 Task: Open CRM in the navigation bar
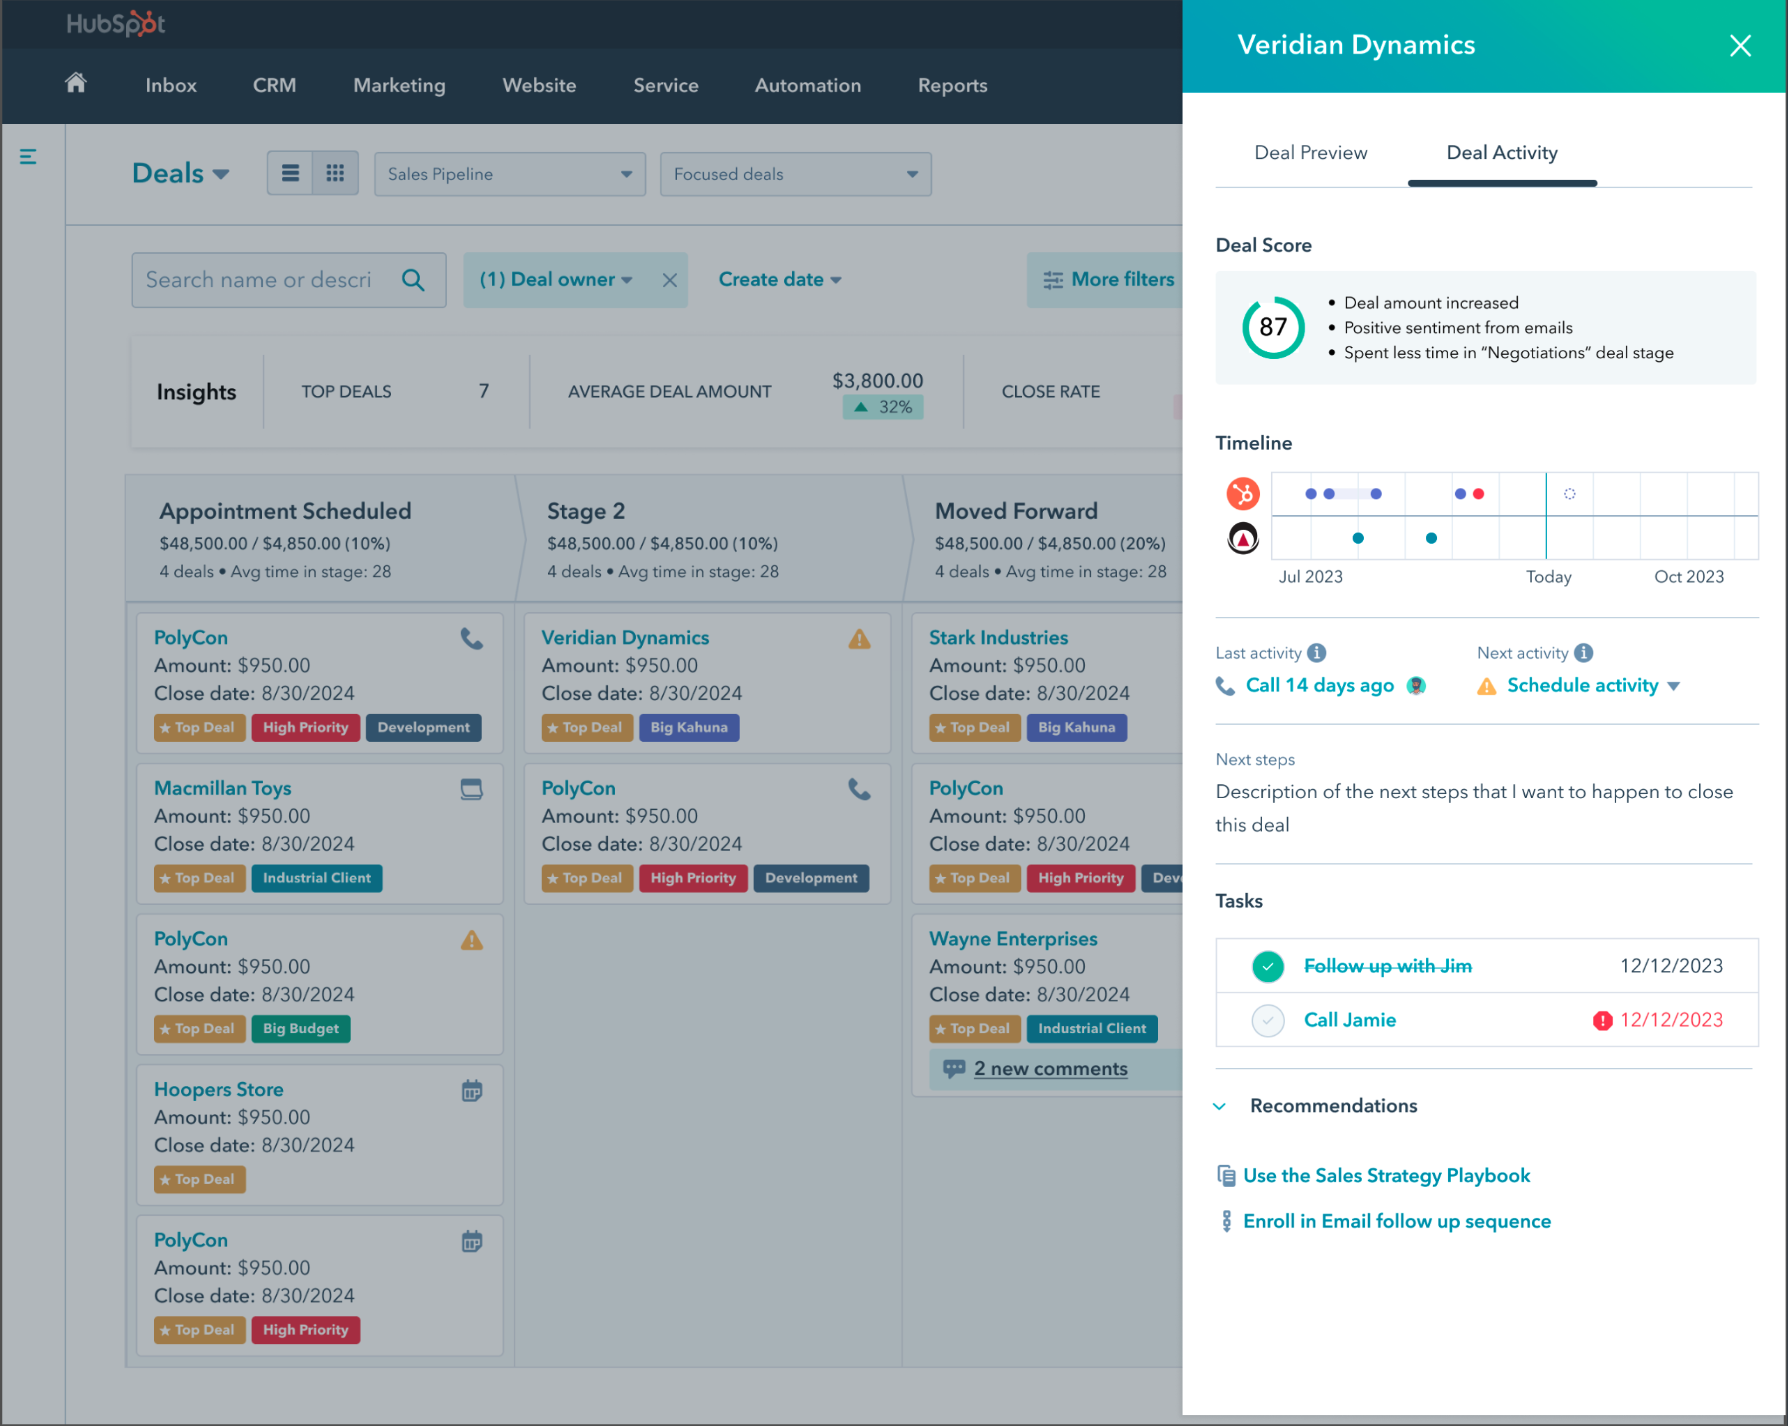point(274,86)
